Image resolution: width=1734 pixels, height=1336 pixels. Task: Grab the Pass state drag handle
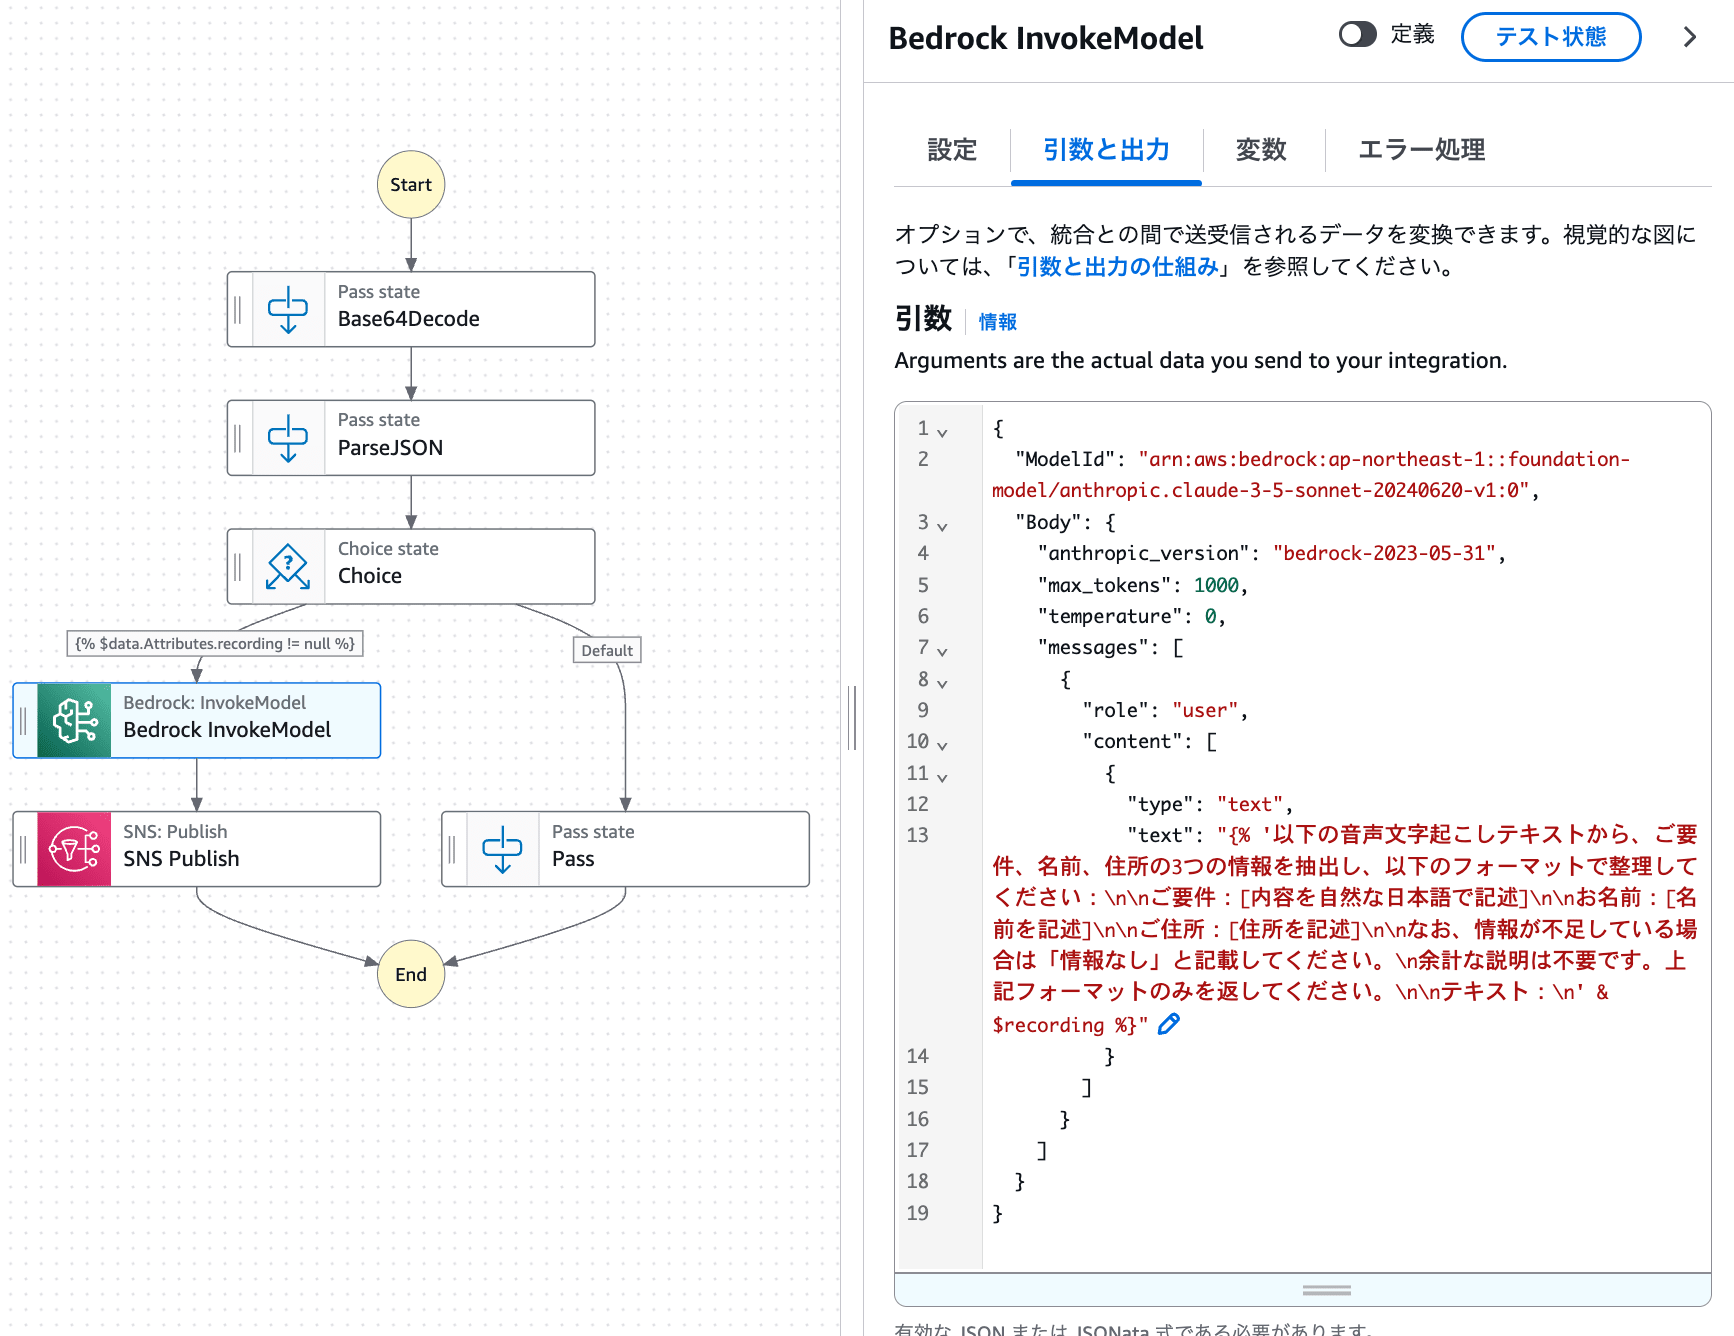(x=452, y=849)
